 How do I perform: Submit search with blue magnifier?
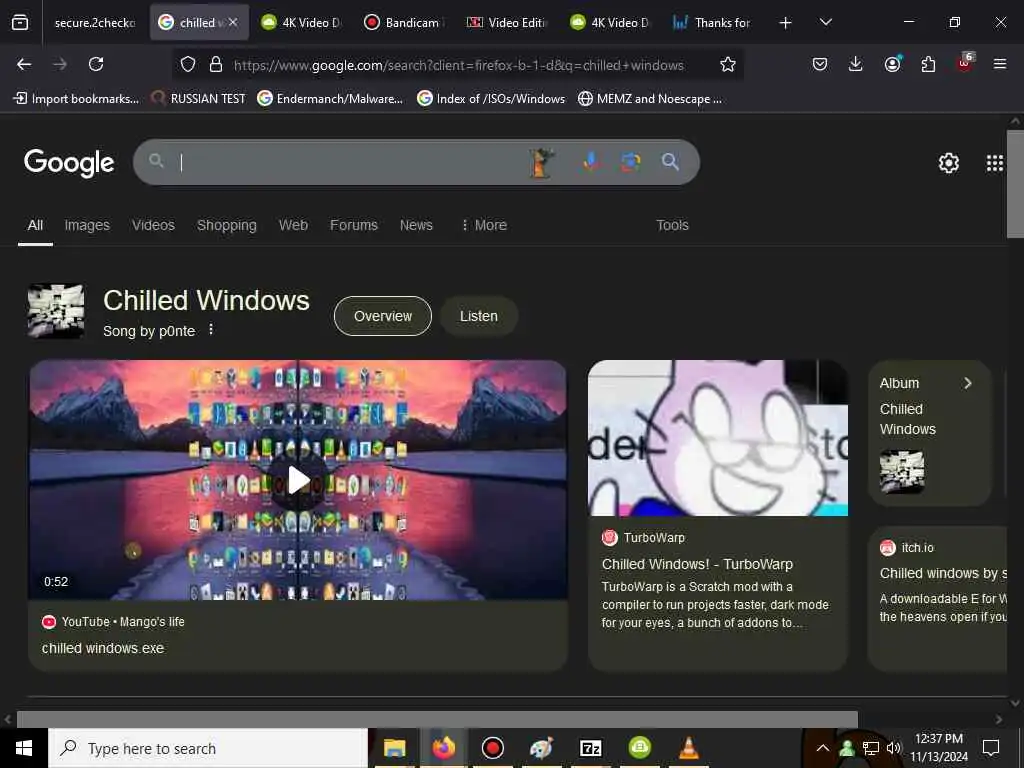coord(670,161)
